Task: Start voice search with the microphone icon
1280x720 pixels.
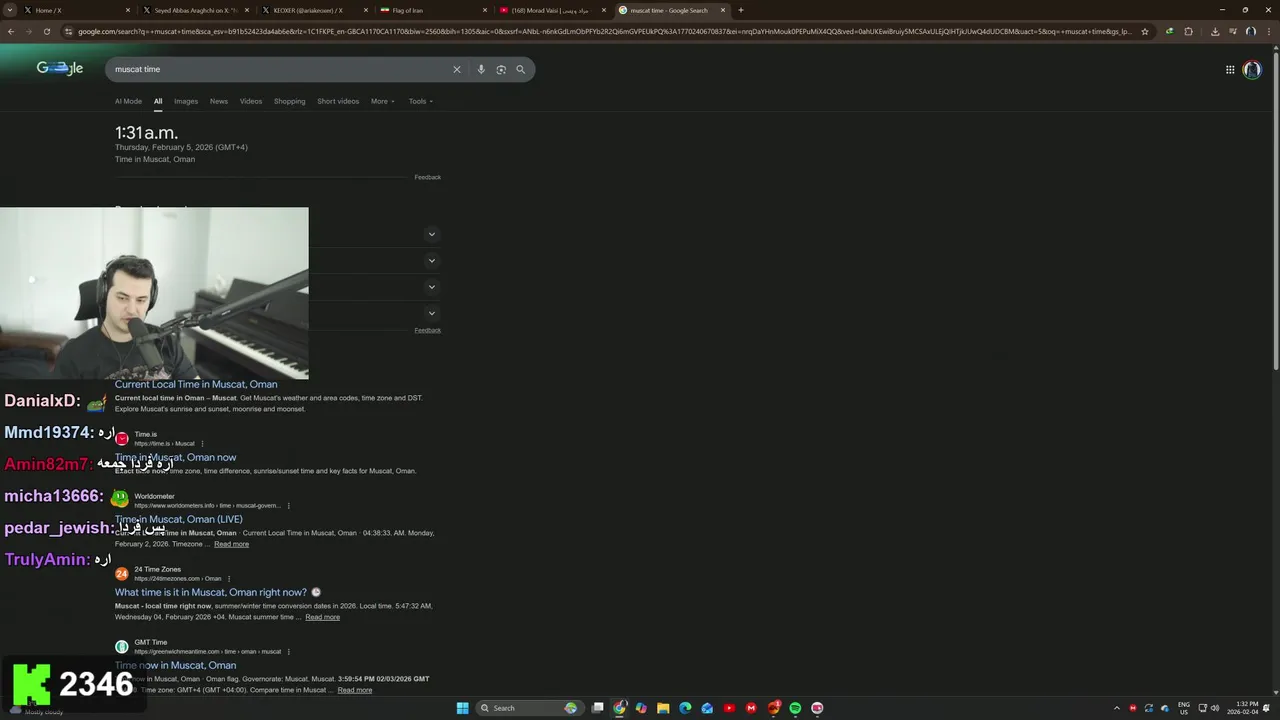Action: click(x=481, y=69)
